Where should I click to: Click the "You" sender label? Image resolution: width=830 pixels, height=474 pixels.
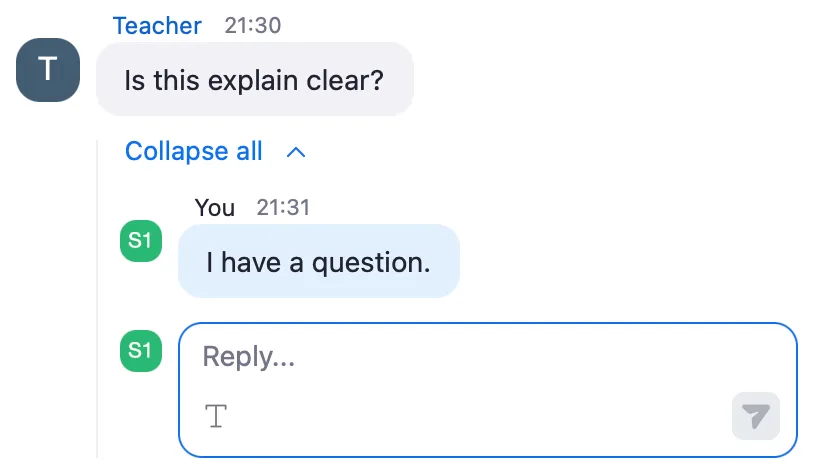(x=215, y=208)
